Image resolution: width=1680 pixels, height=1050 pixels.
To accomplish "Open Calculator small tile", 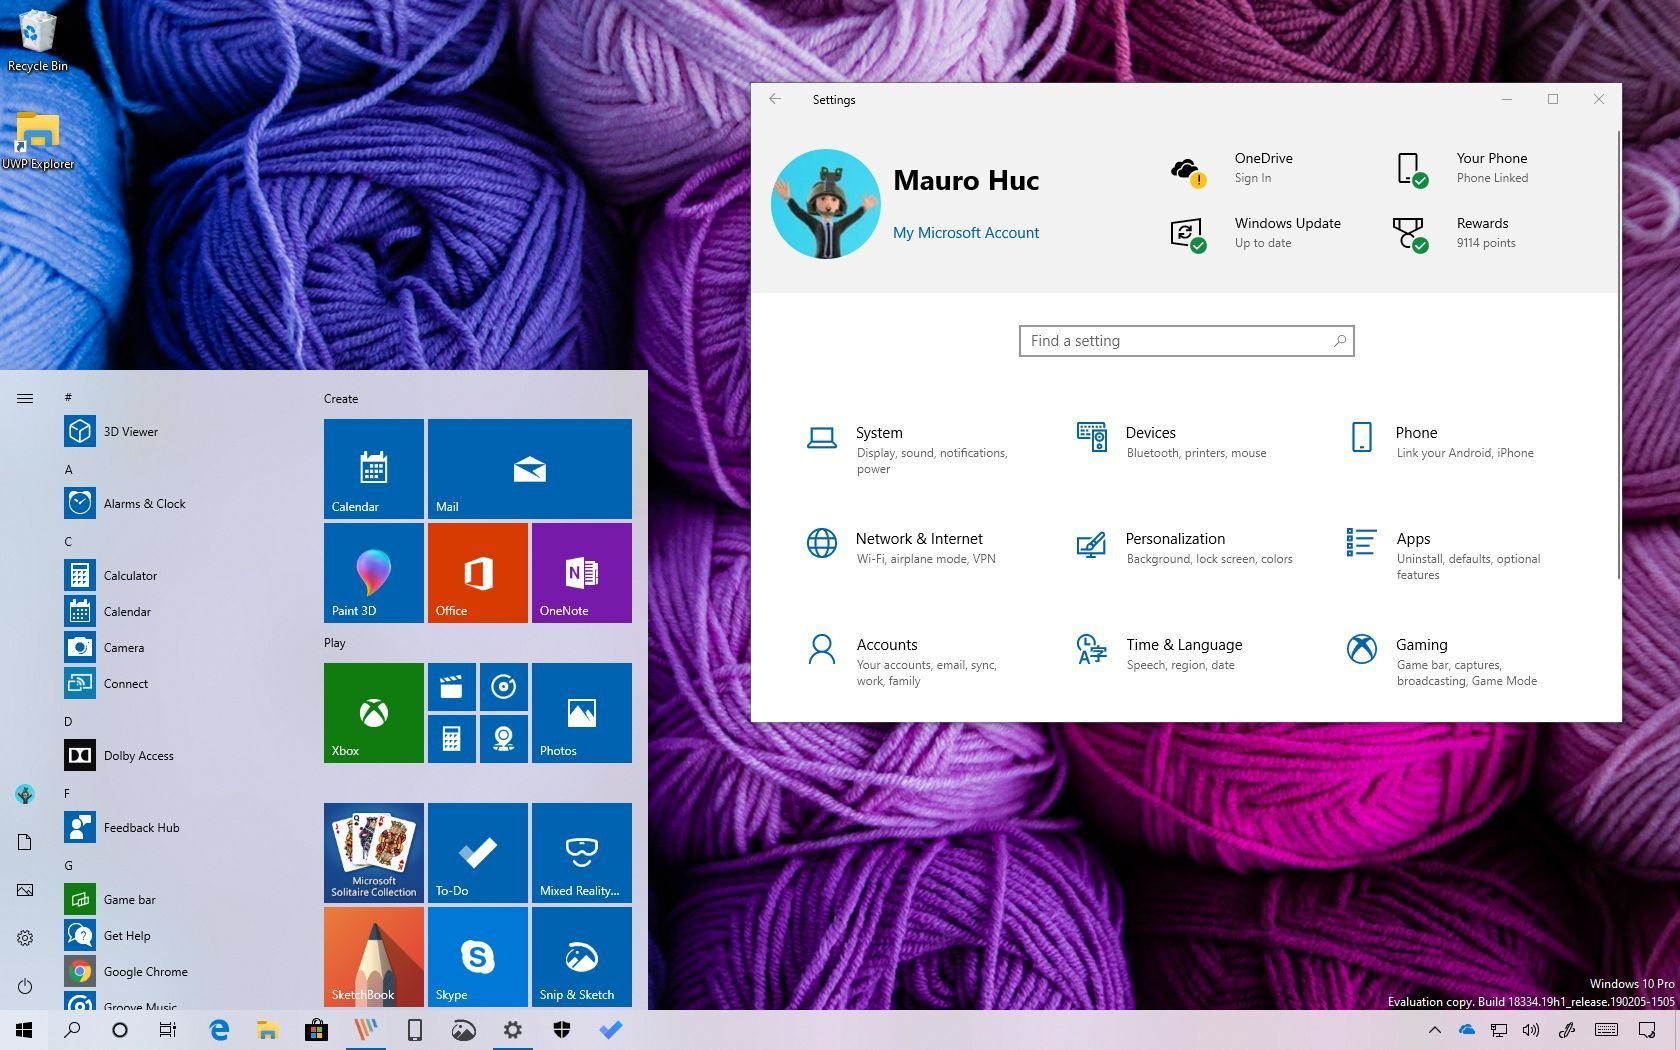I will click(452, 739).
